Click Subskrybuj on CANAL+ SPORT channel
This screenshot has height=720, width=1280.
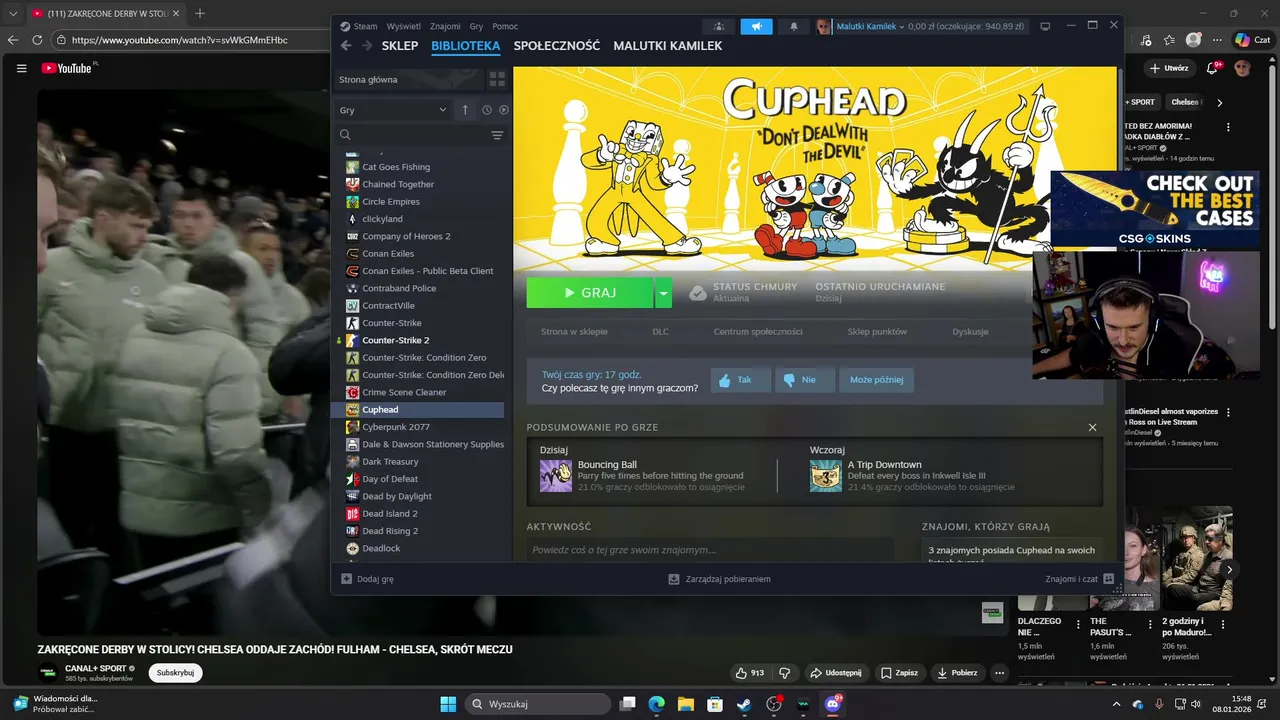pos(175,673)
